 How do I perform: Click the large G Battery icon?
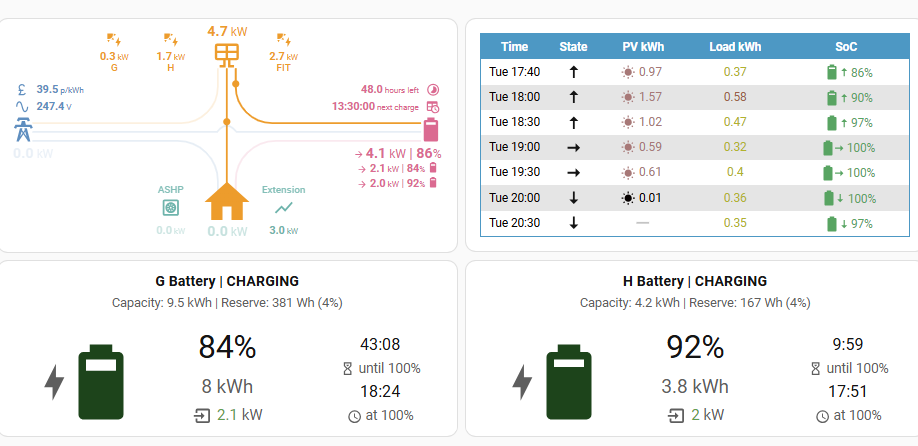tap(101, 381)
